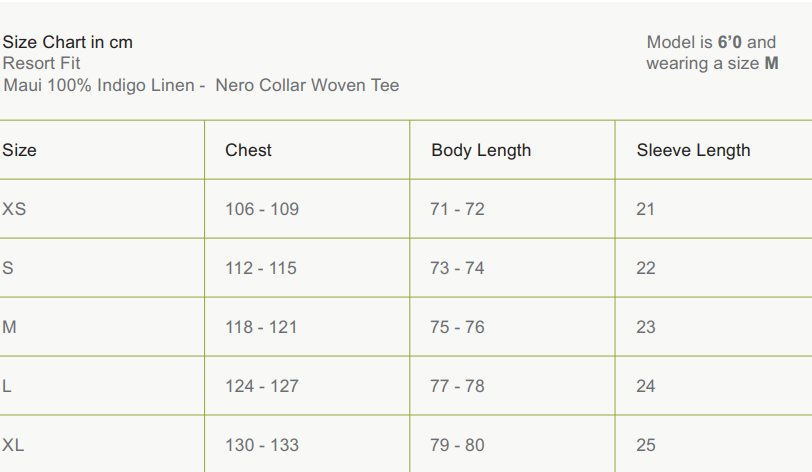Click the Size Chart in cm heading
812x472 pixels.
tap(67, 42)
